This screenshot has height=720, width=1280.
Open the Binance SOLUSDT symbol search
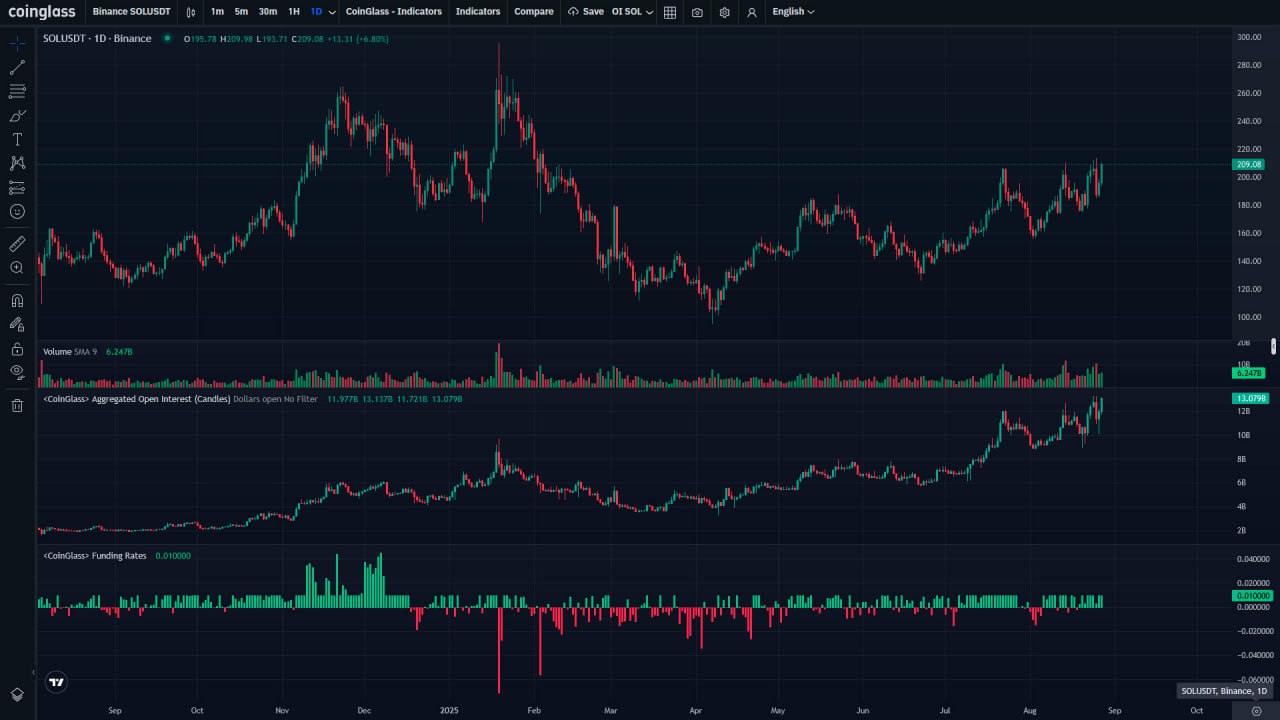pos(131,12)
